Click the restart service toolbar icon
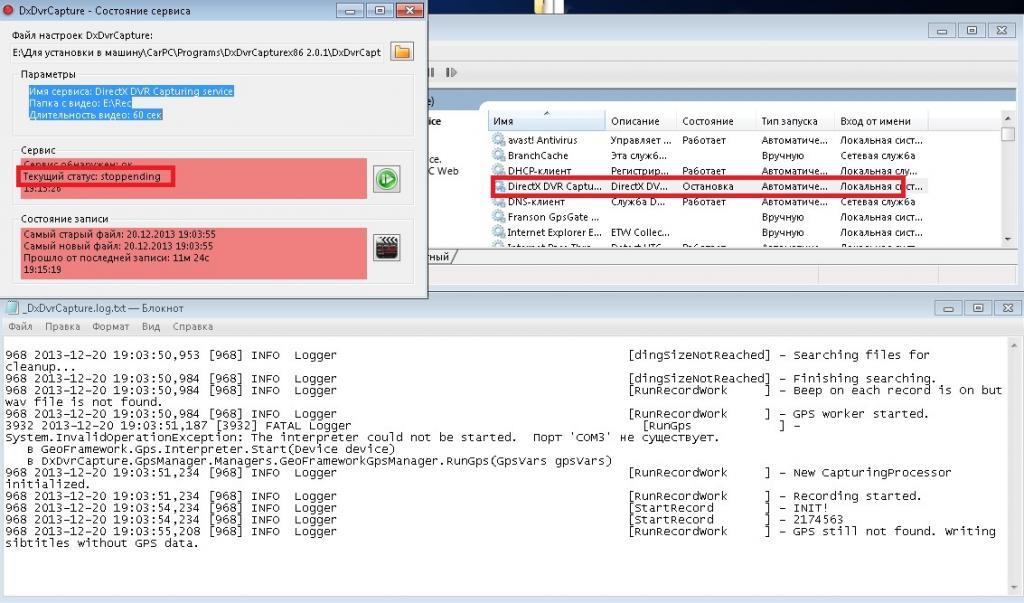Viewport: 1024px width, 603px height. click(x=452, y=73)
